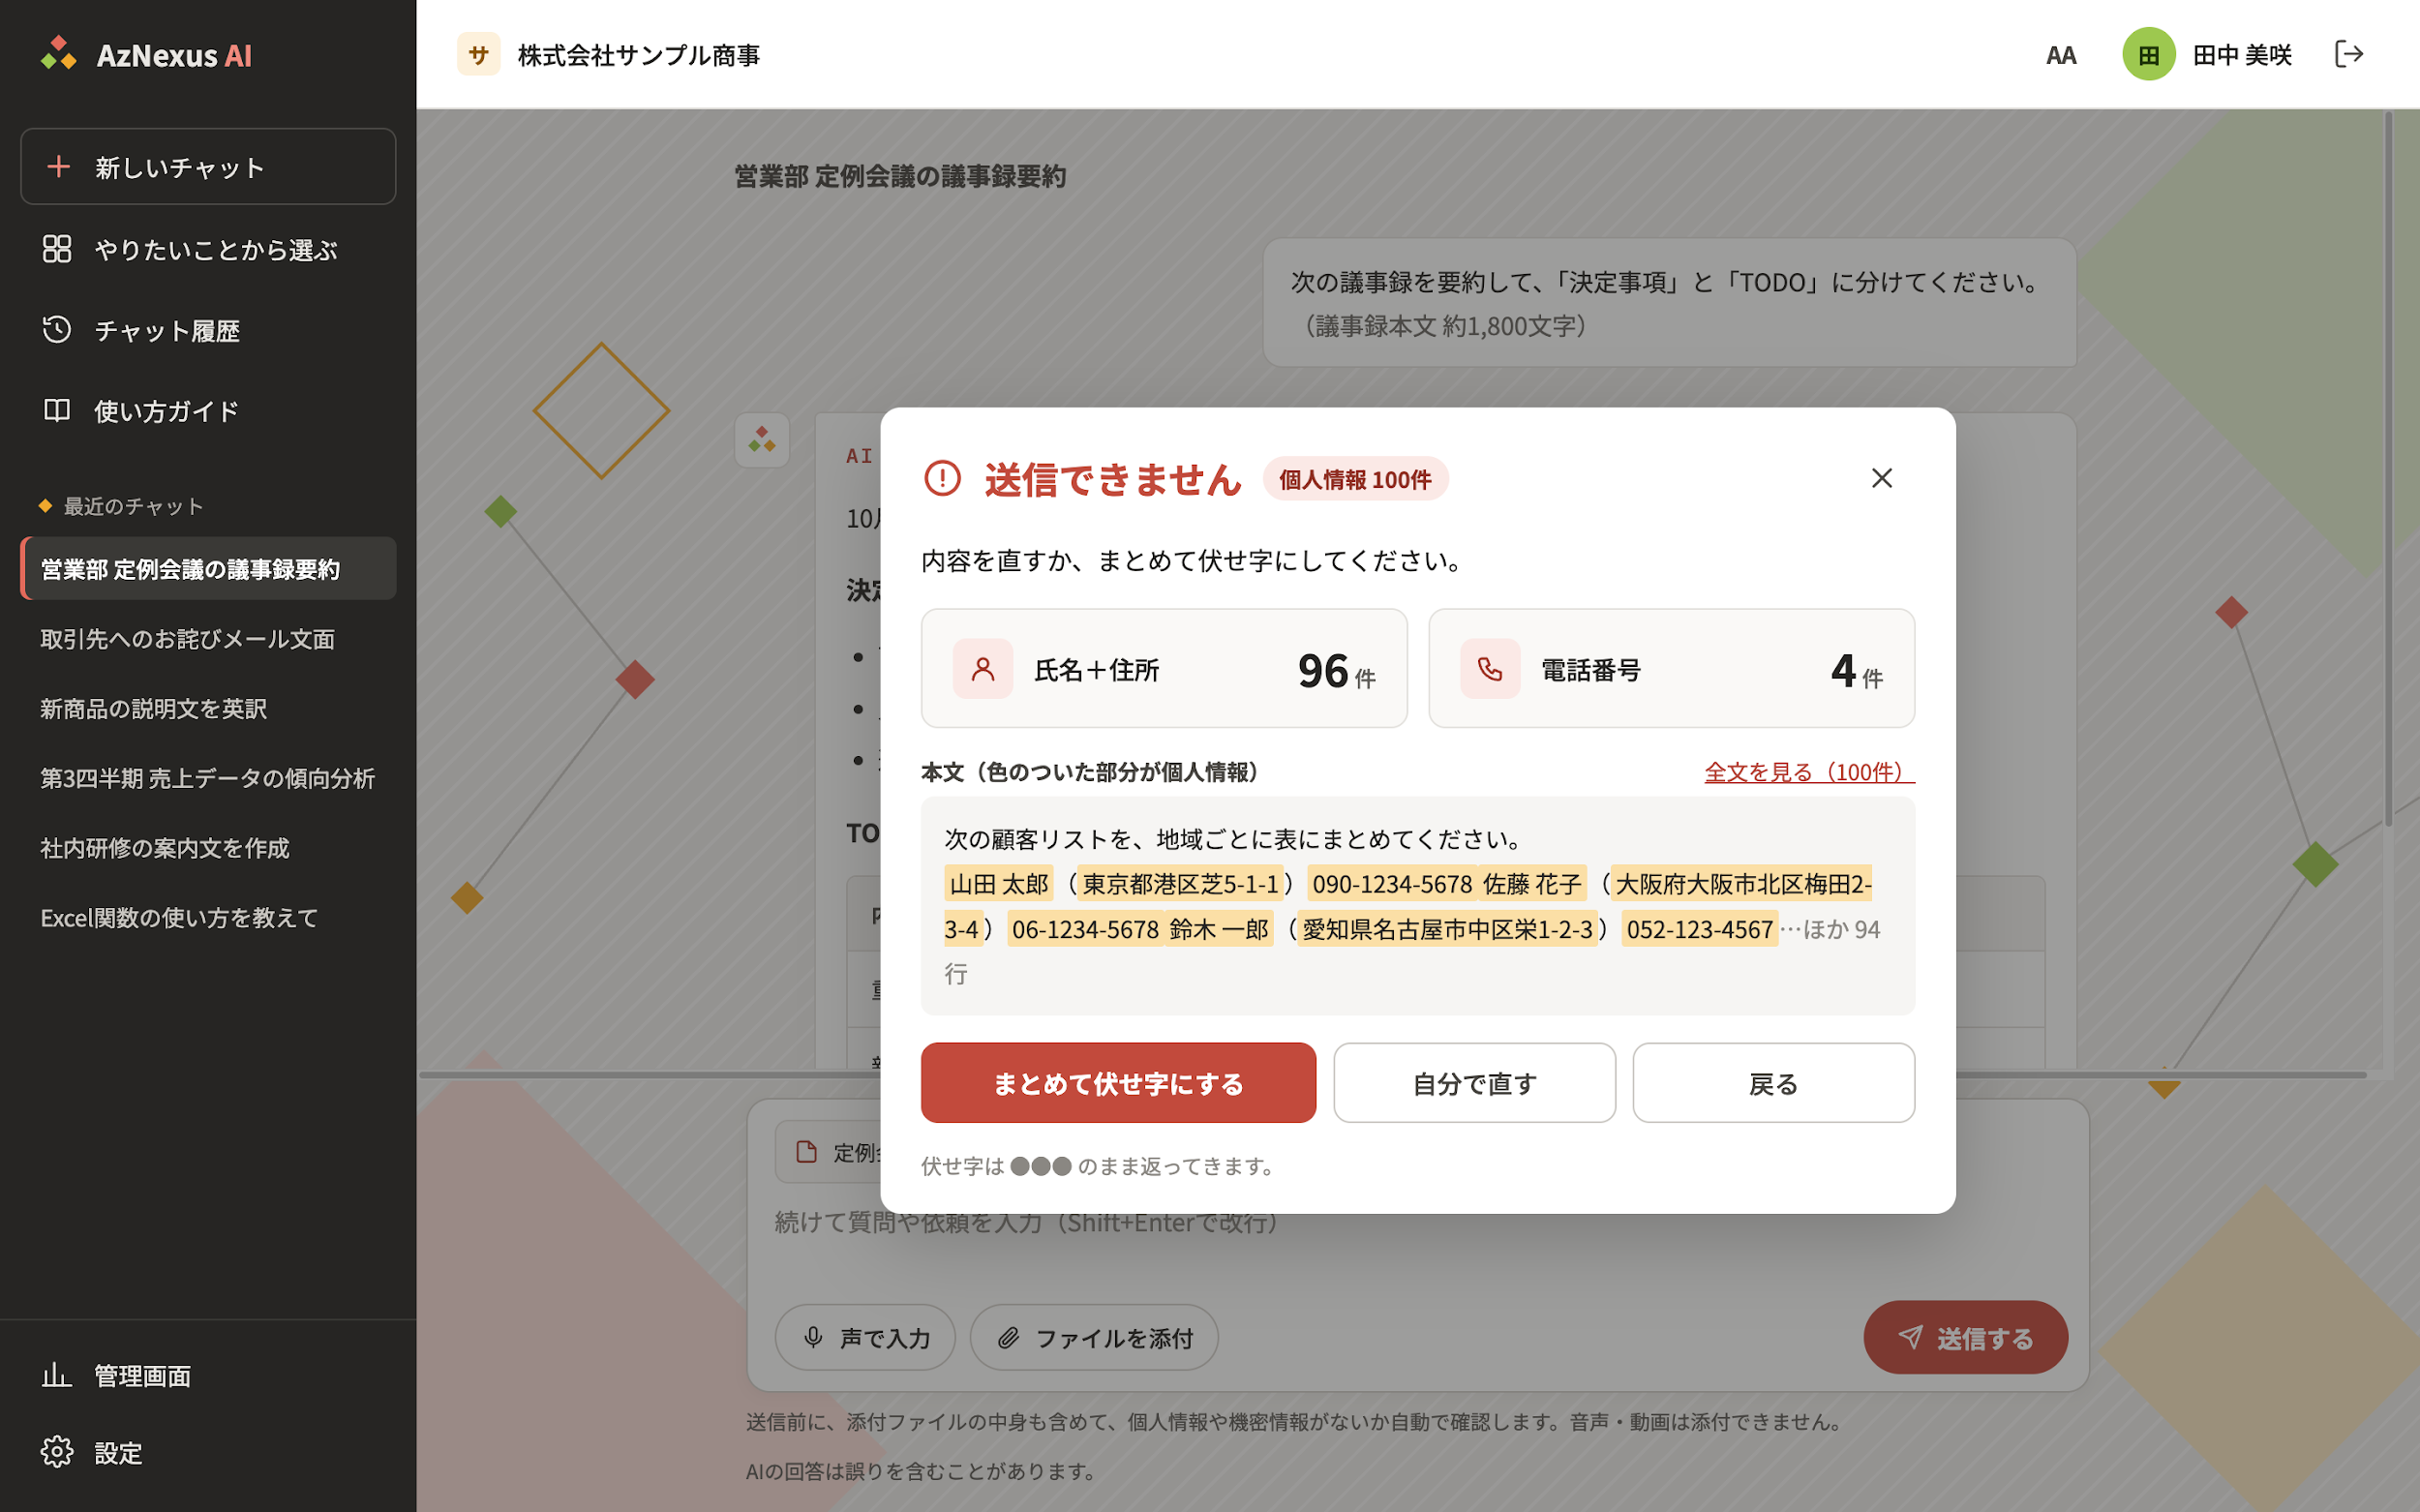Open チャット履歴 clock icon
This screenshot has width=2420, height=1512.
57,330
